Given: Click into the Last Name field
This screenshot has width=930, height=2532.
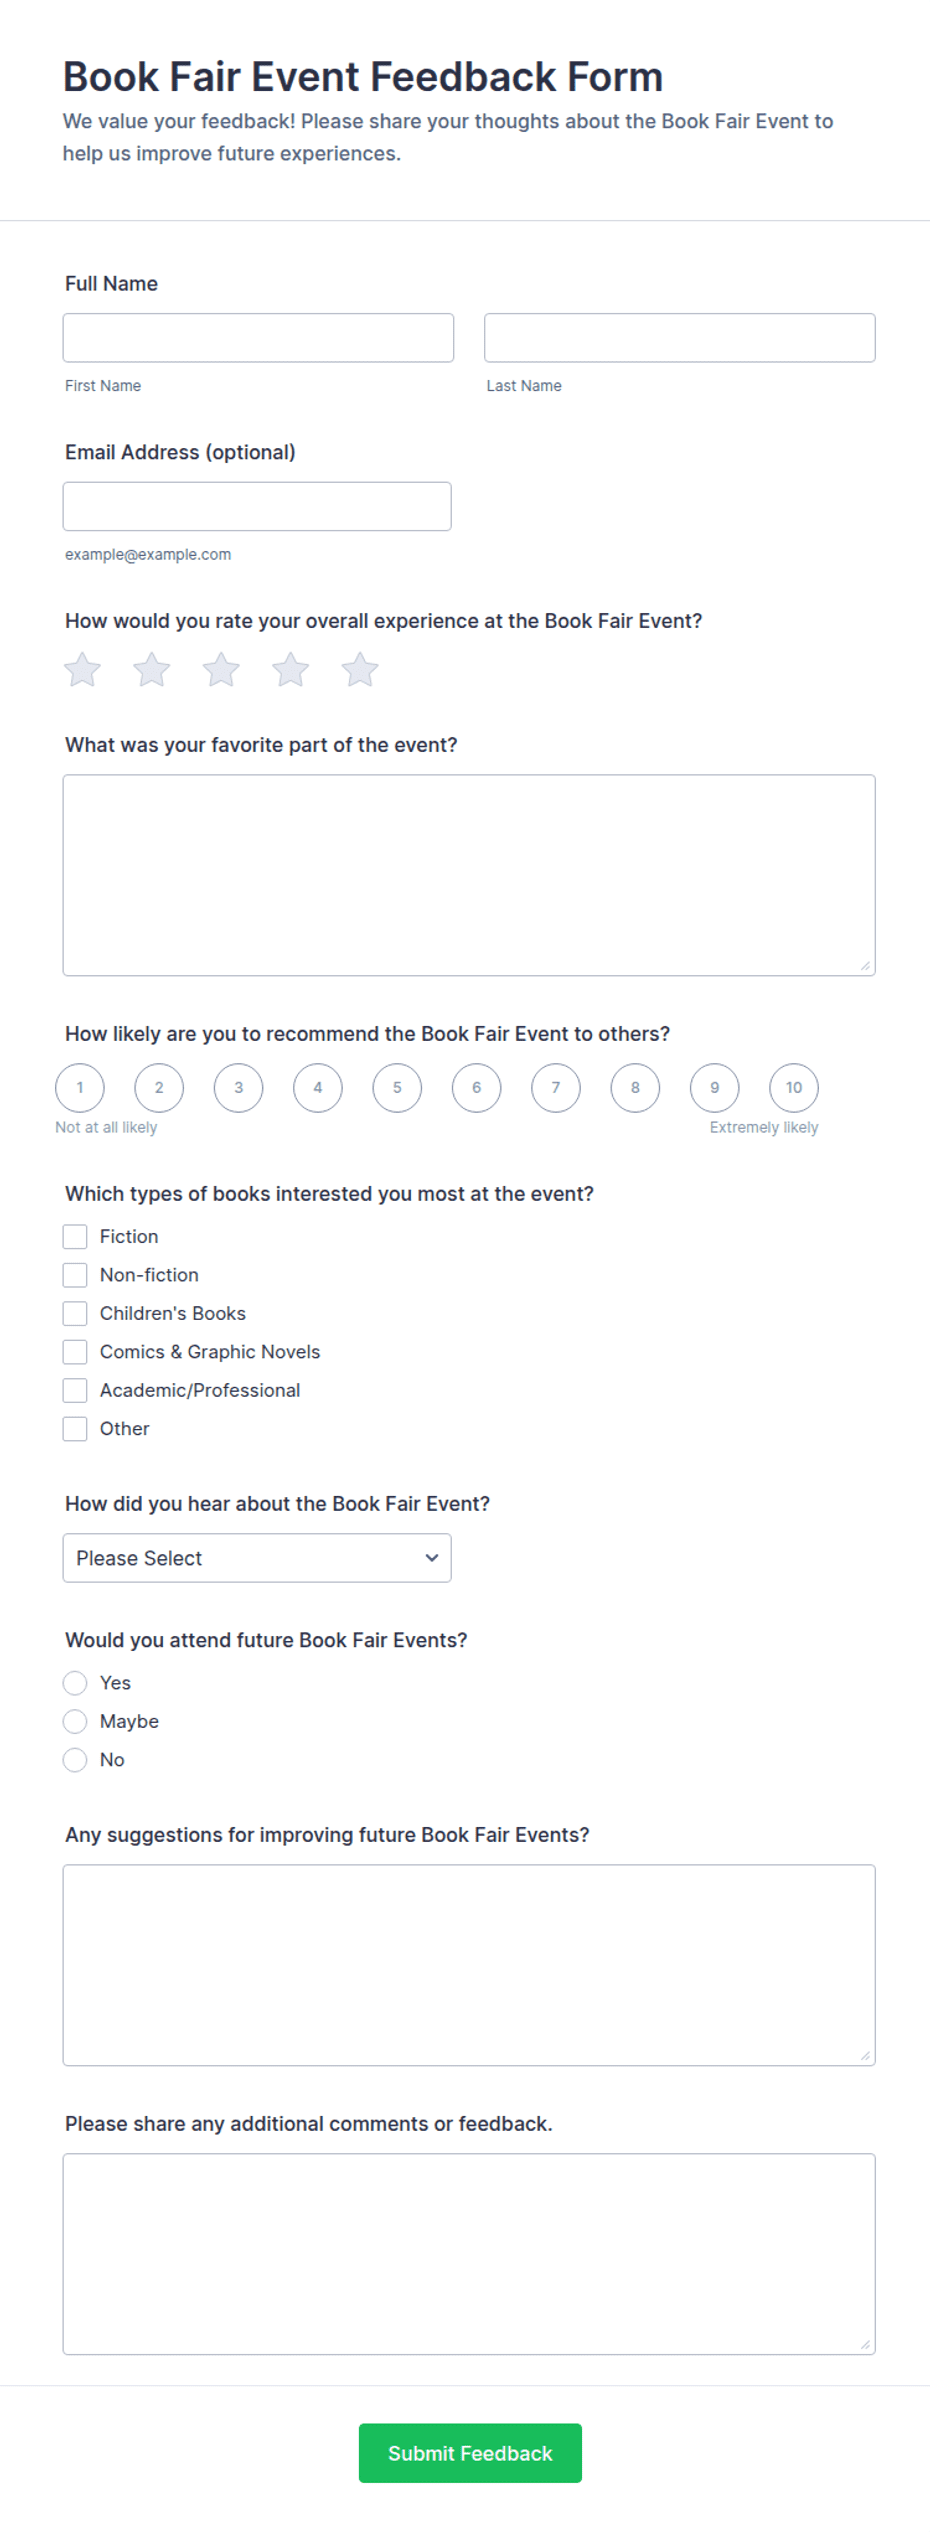Looking at the screenshot, I should (x=680, y=338).
